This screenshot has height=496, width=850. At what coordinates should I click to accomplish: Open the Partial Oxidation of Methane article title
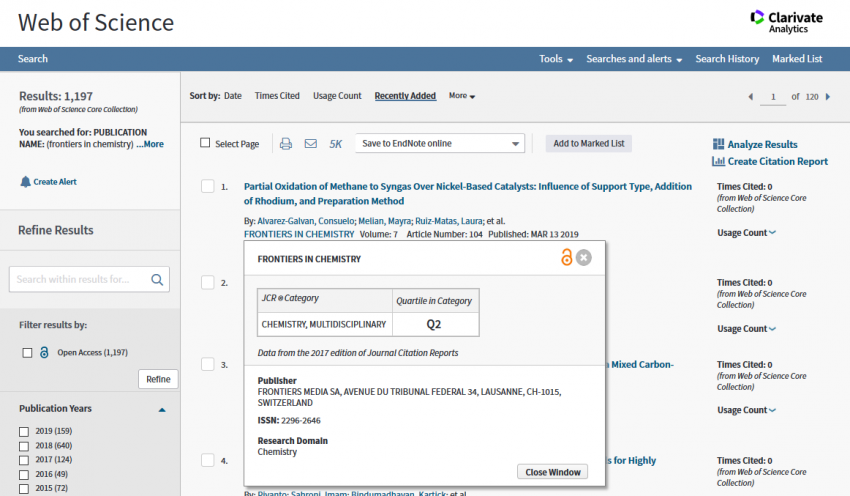click(468, 194)
